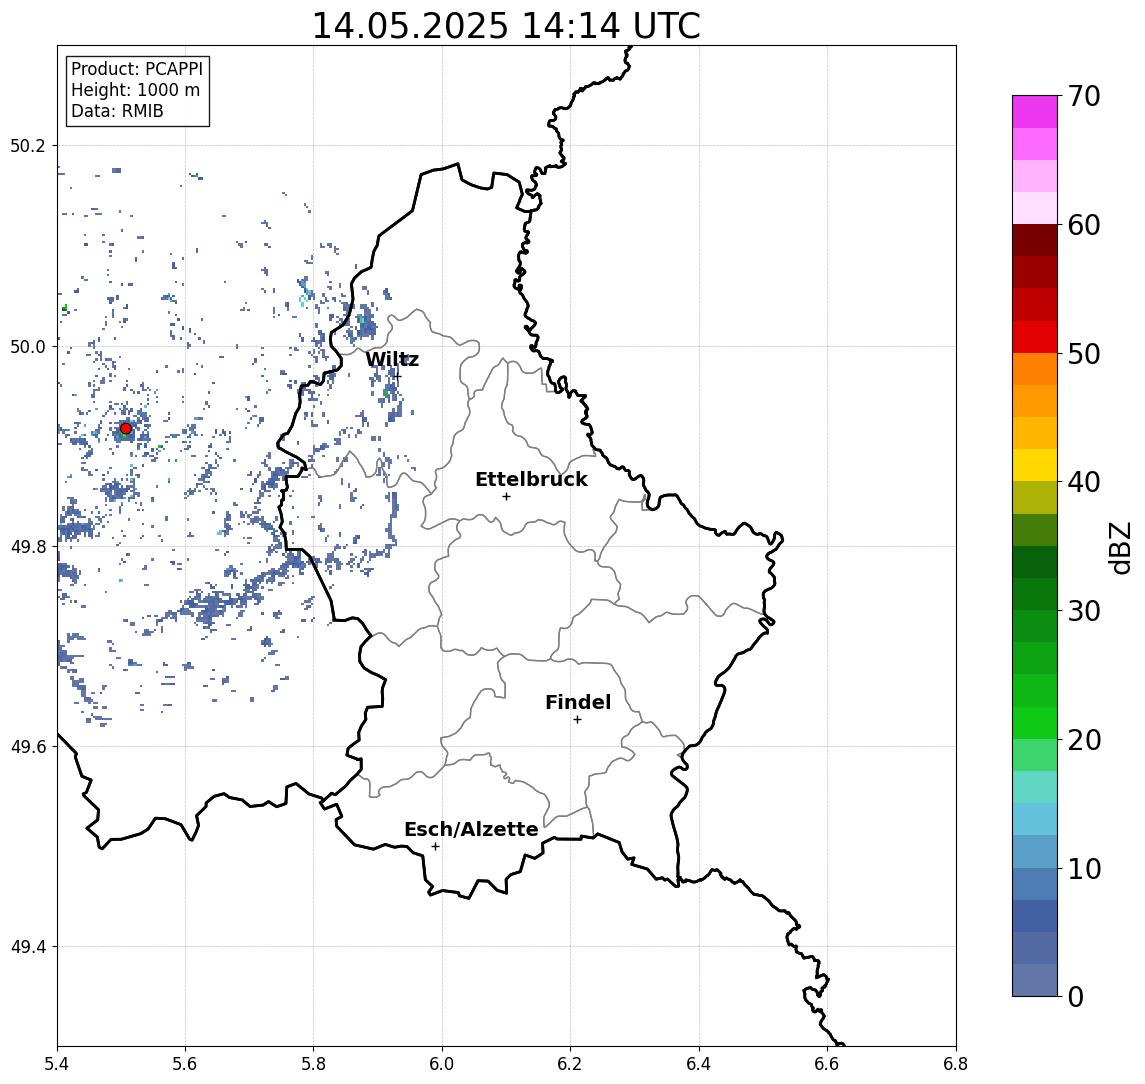This screenshot has width=1145, height=1084.
Task: Click the colorbar tick label 0
Action: click(1076, 996)
